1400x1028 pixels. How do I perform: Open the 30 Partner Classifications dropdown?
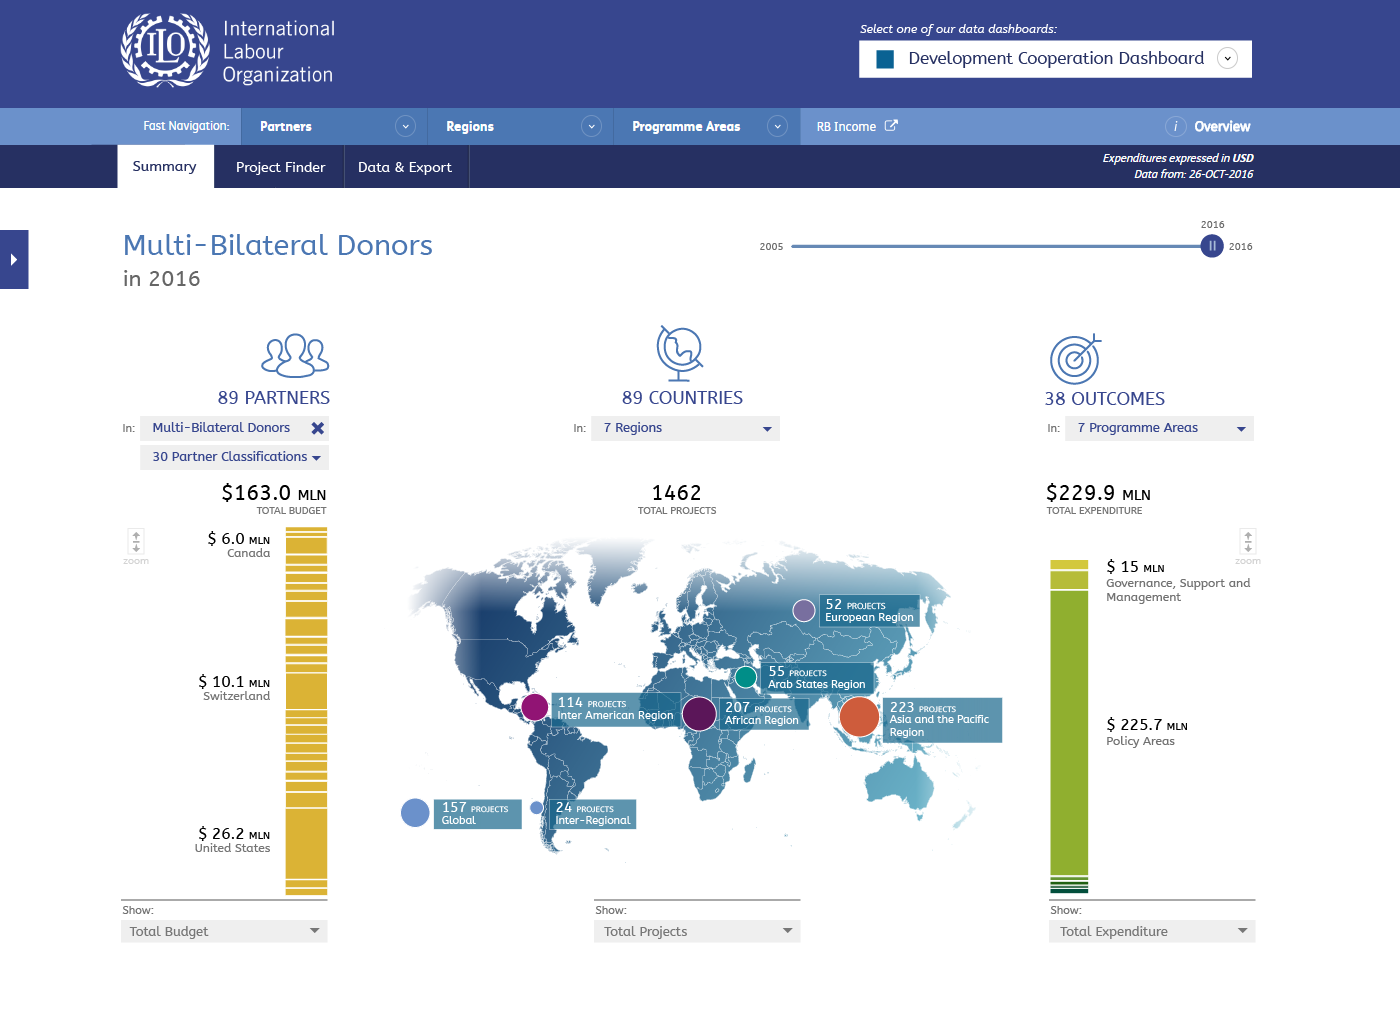[x=235, y=457]
